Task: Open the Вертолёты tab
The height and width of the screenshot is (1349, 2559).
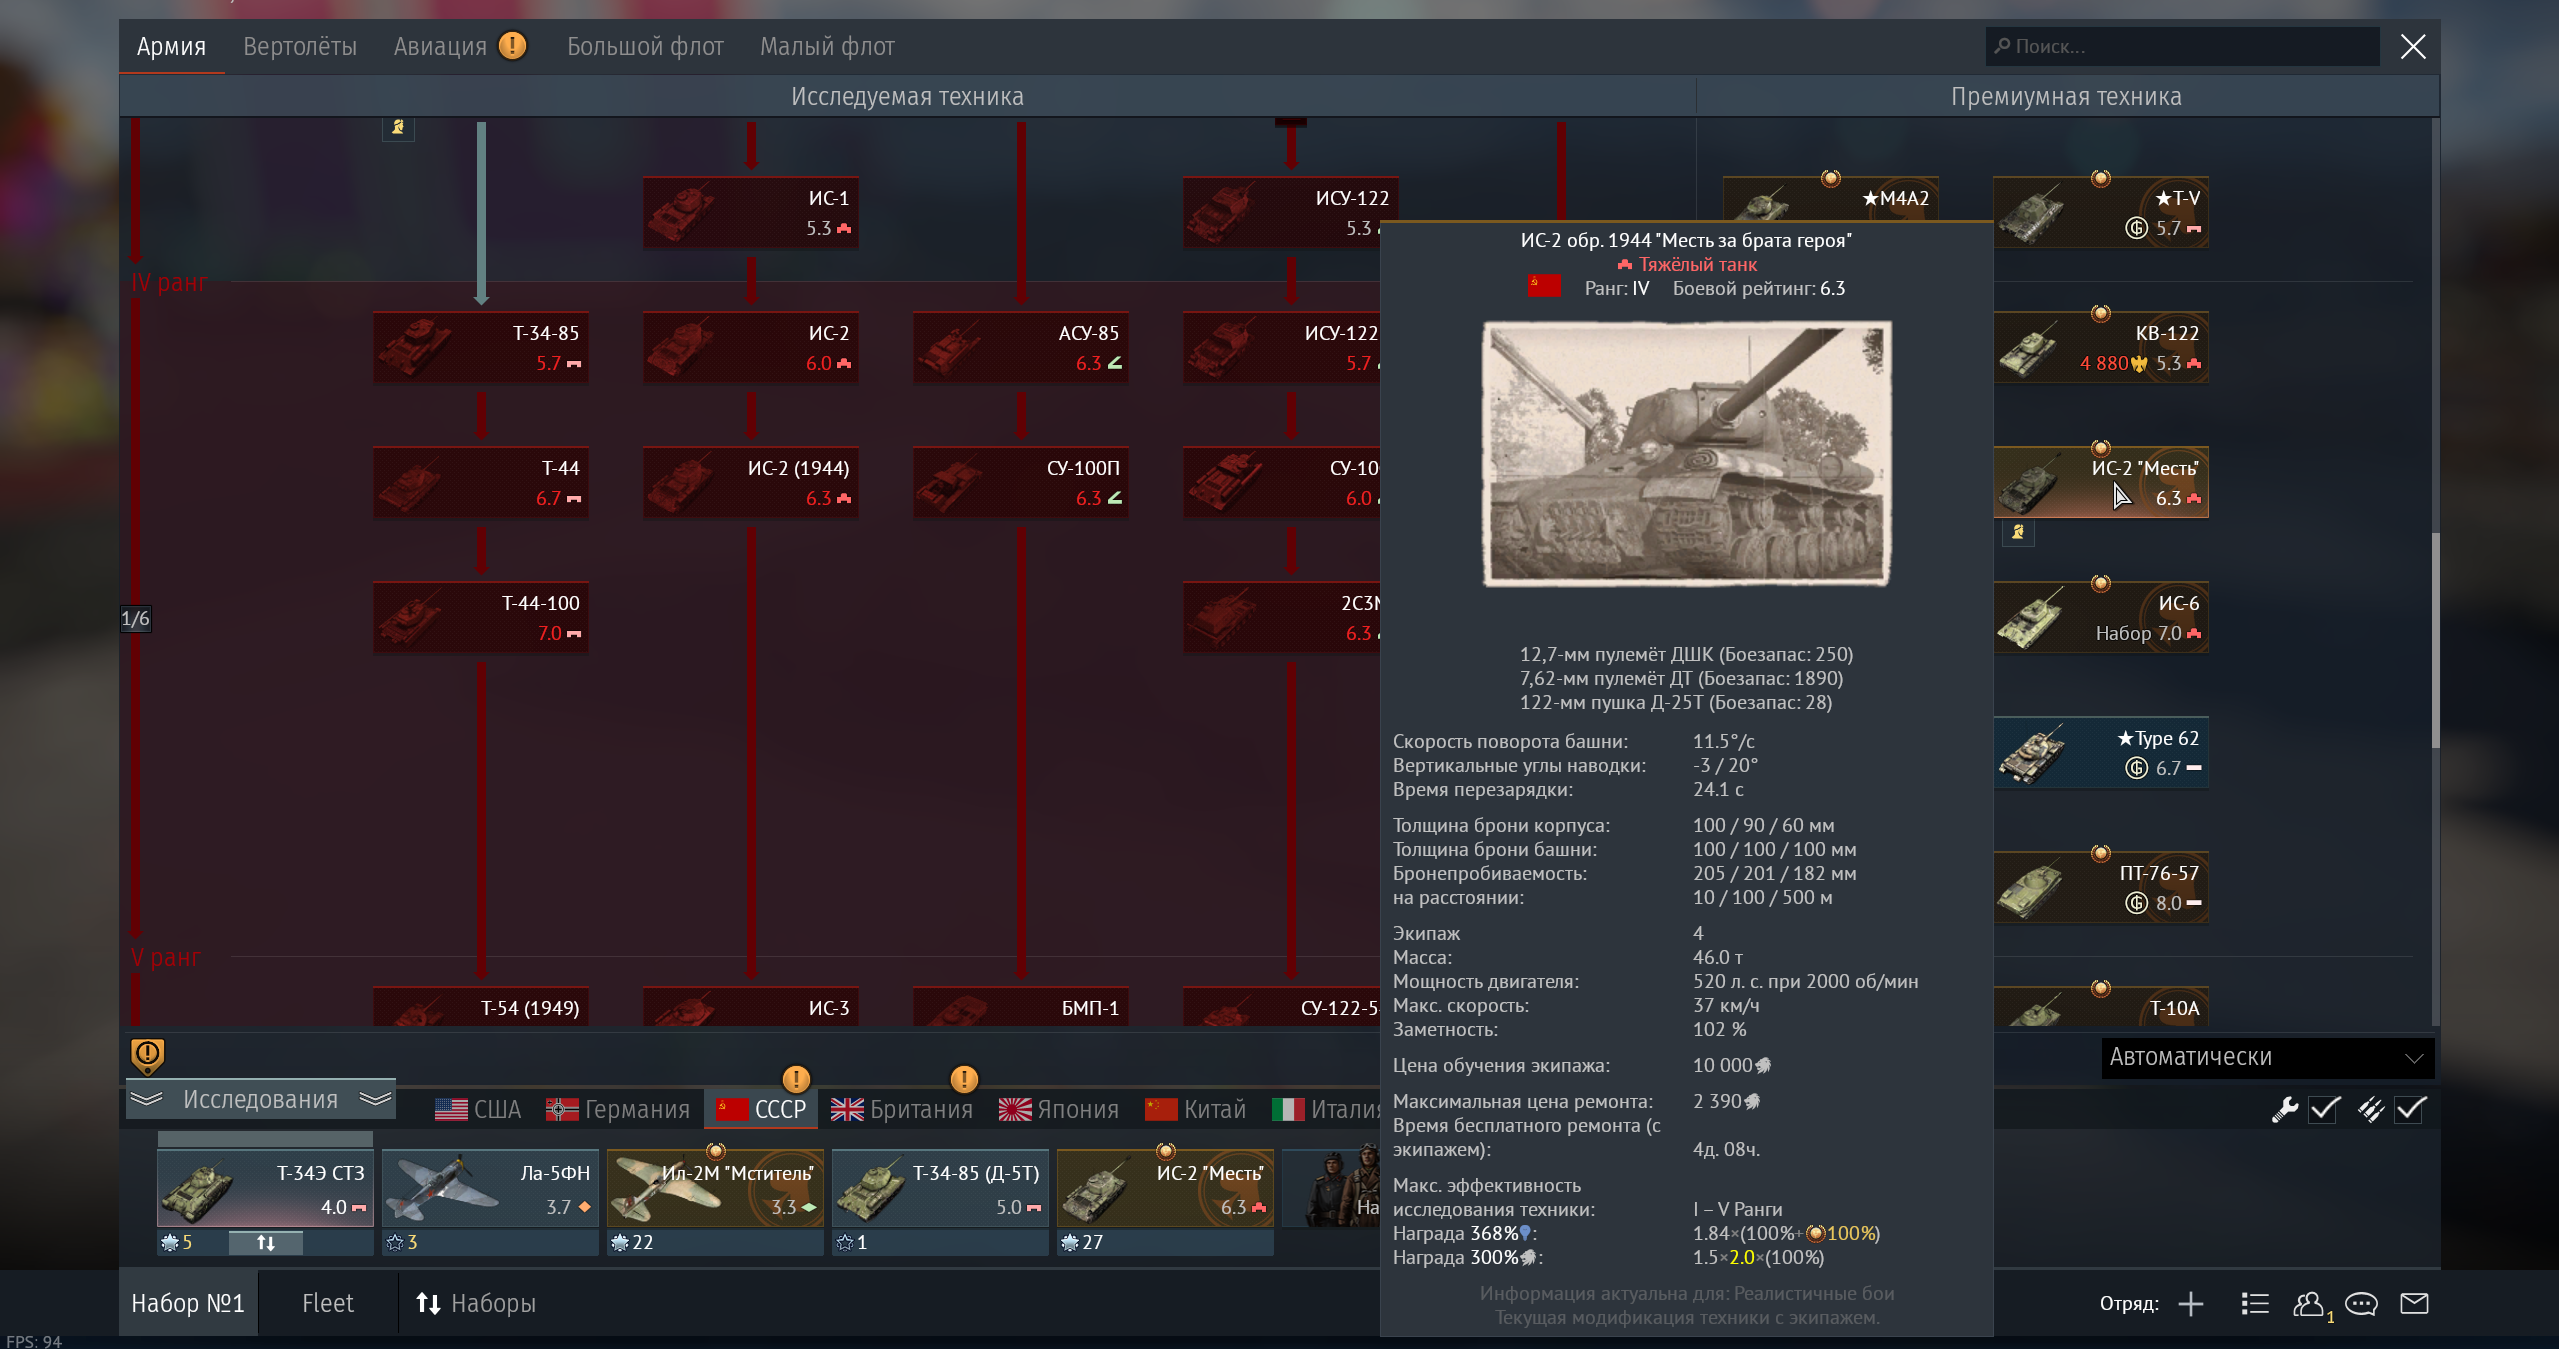Action: point(300,47)
